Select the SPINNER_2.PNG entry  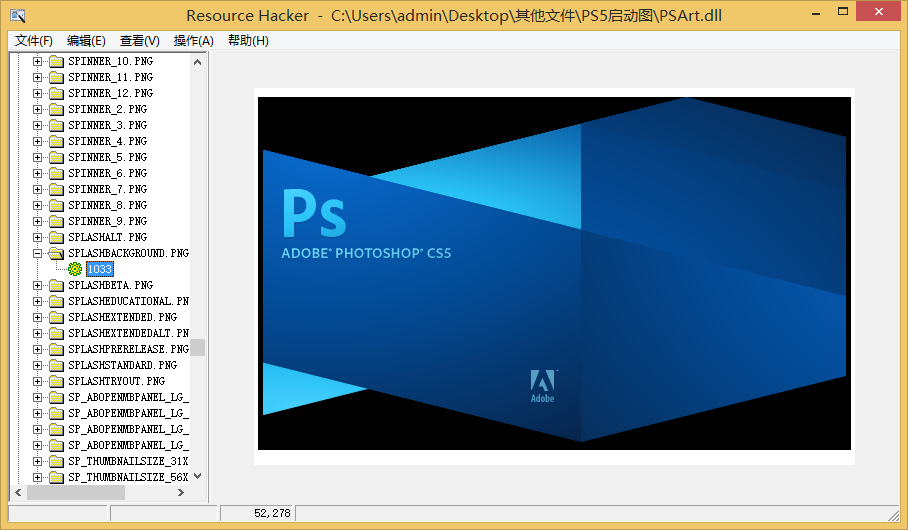[108, 109]
